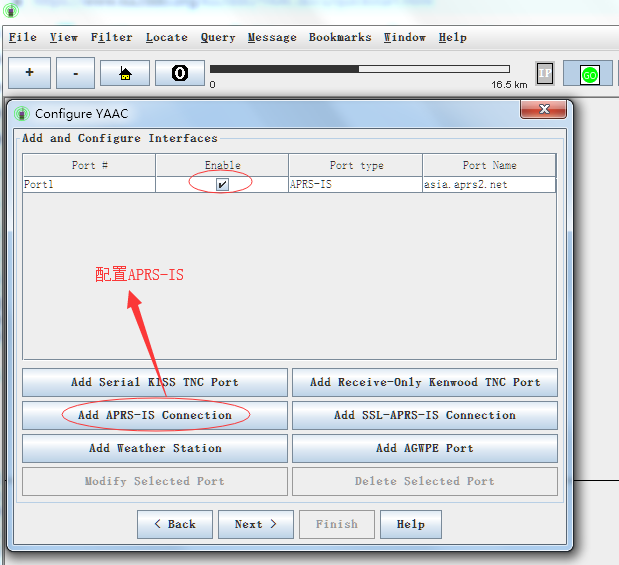Click Add APRS-IS Connection button
This screenshot has width=619, height=565.
point(155,415)
